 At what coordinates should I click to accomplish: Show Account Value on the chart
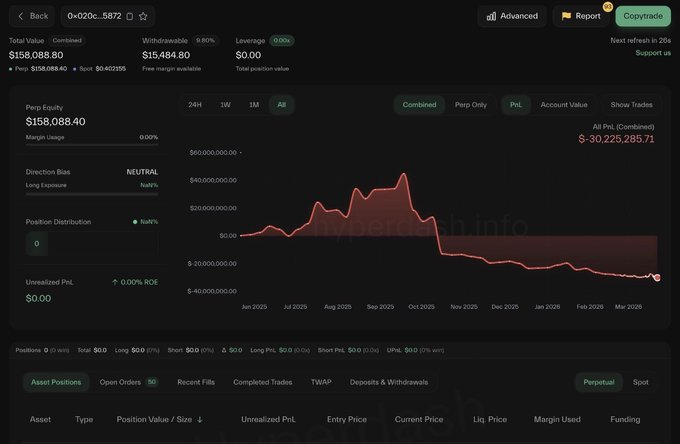564,105
